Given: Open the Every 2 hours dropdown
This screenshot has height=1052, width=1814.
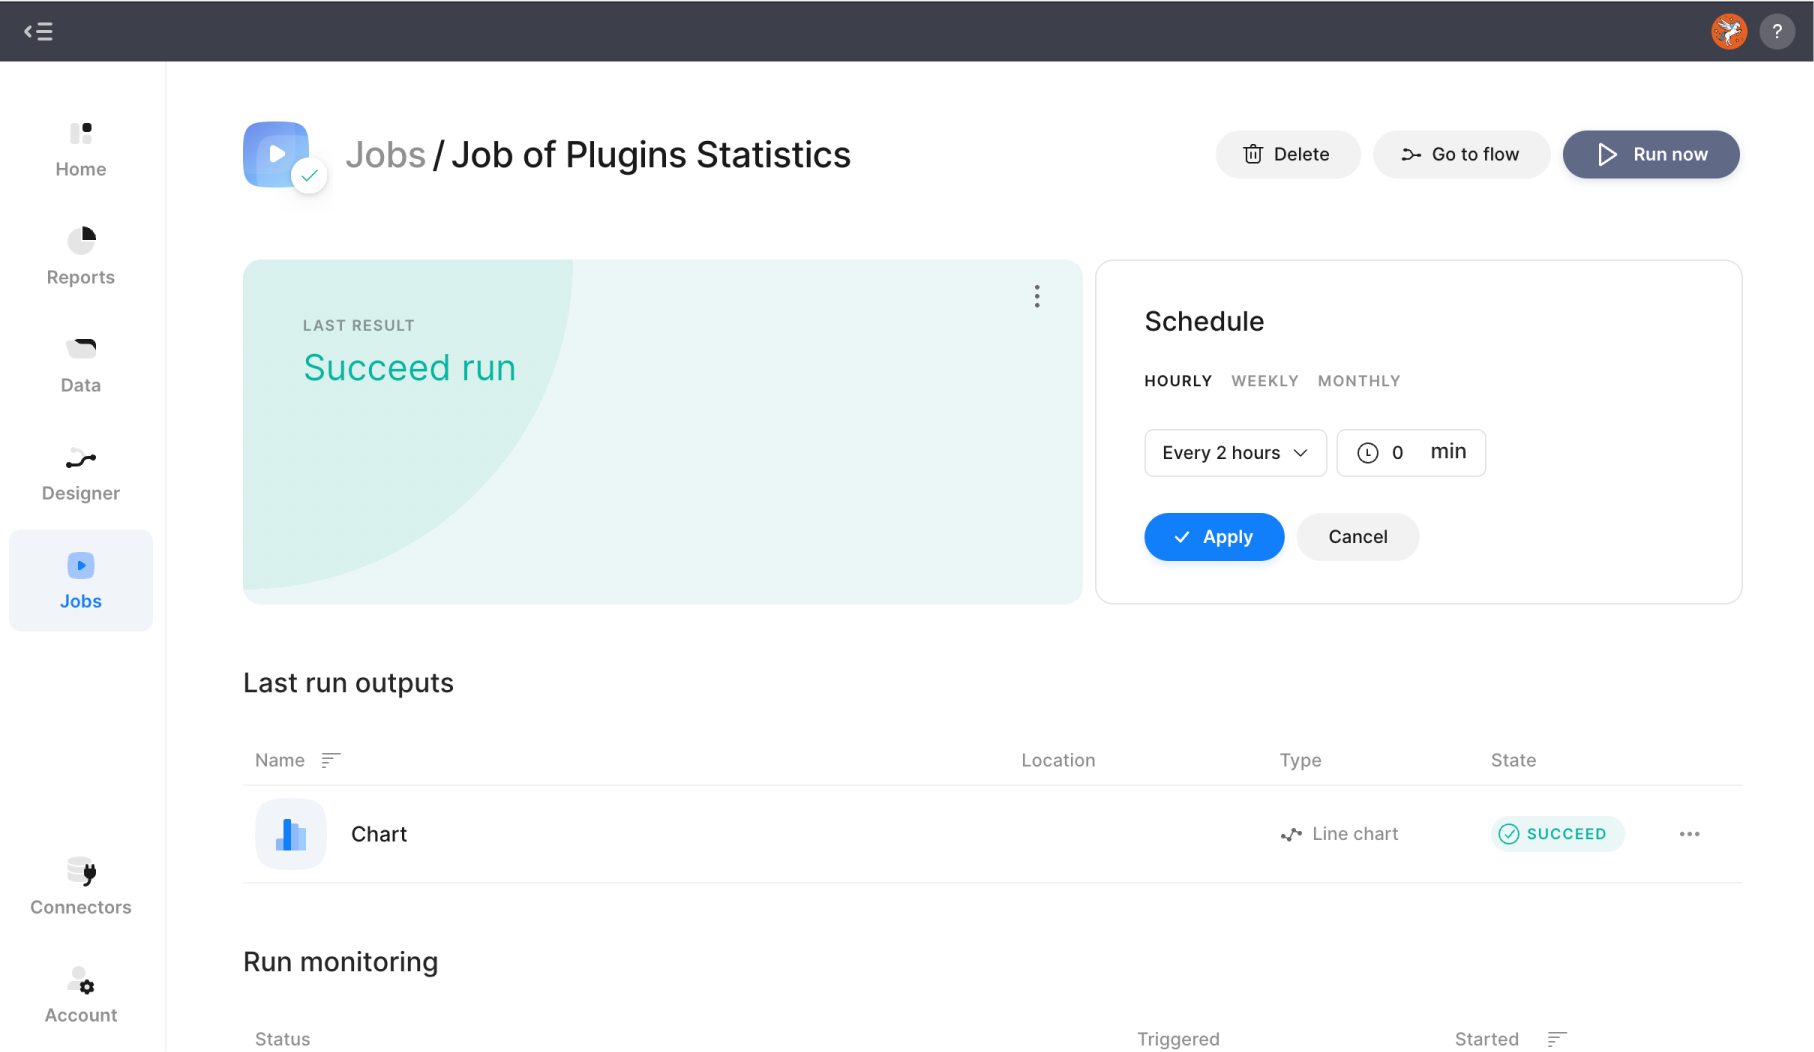Looking at the screenshot, I should [x=1234, y=452].
